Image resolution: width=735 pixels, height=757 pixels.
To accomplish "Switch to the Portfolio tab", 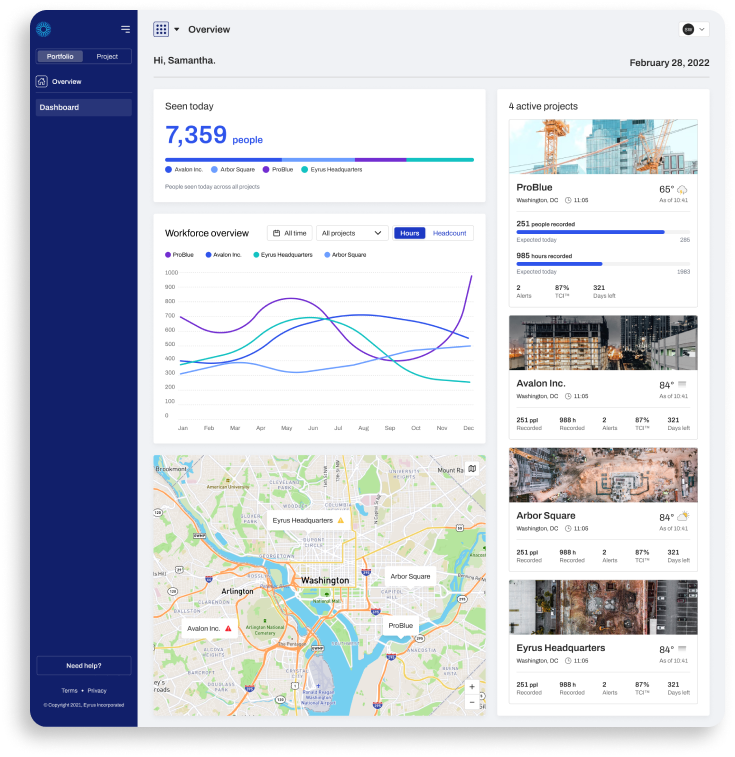I will click(60, 56).
